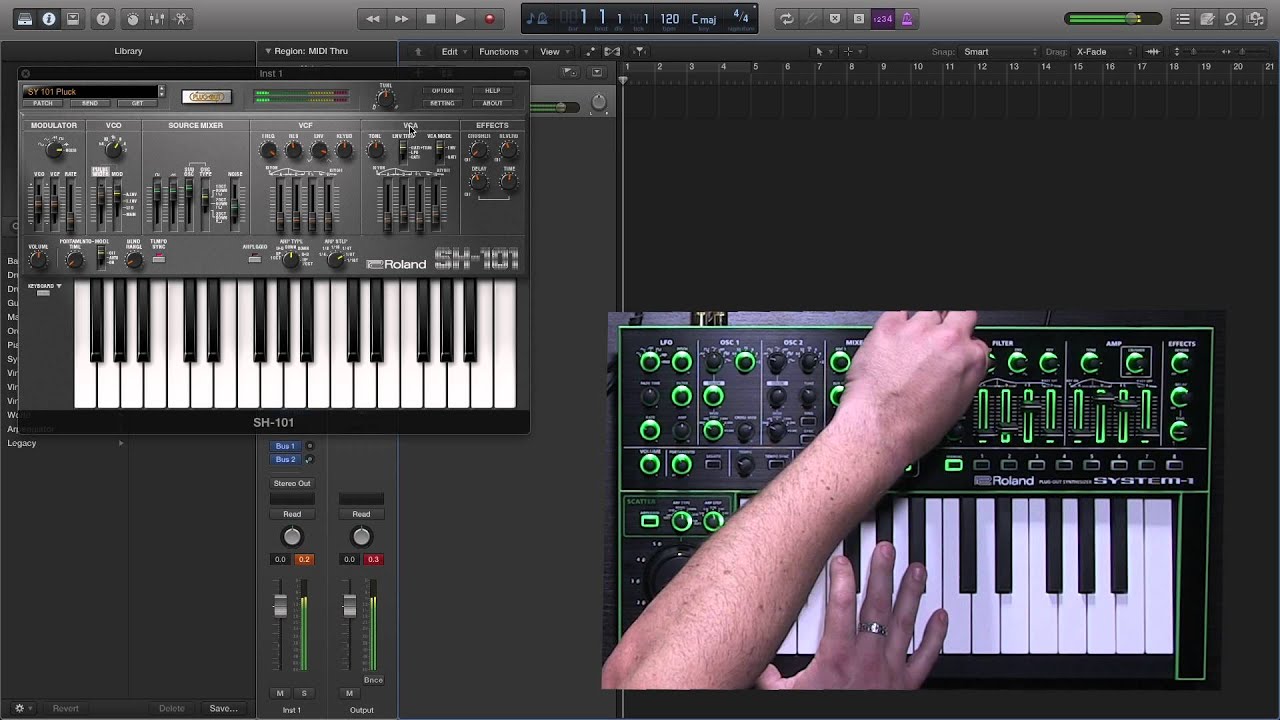Click the Inst 1 pan knob

click(292, 537)
